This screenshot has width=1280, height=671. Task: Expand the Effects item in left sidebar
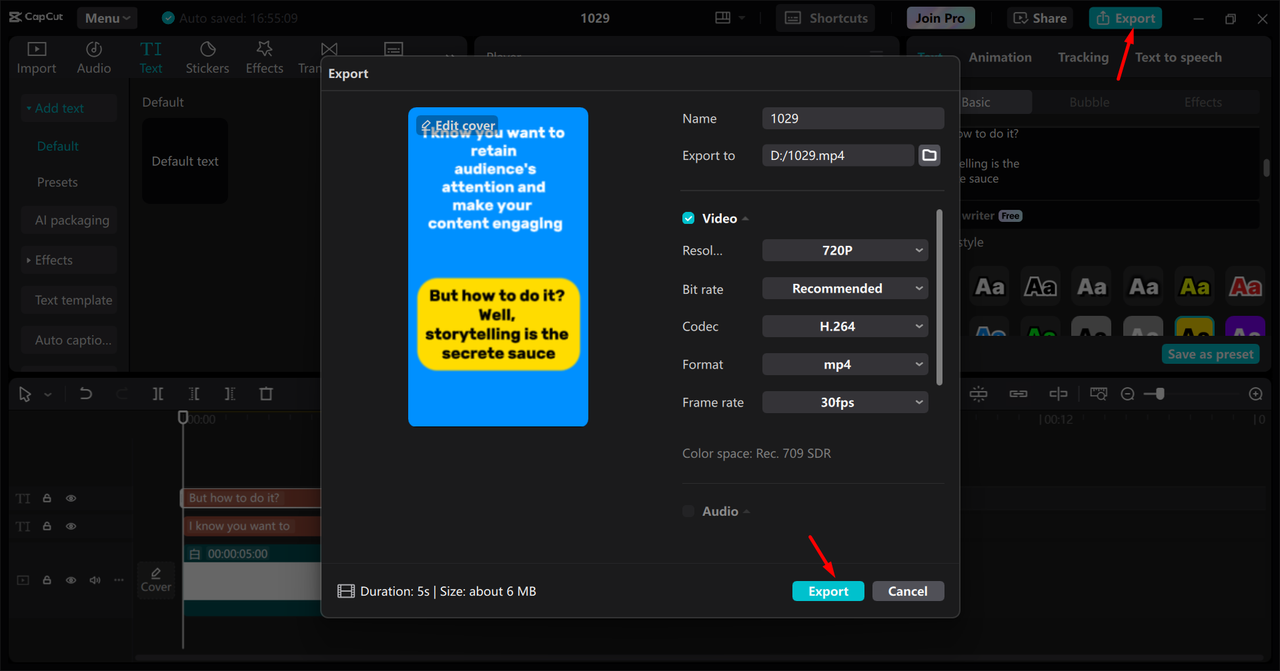tap(69, 260)
